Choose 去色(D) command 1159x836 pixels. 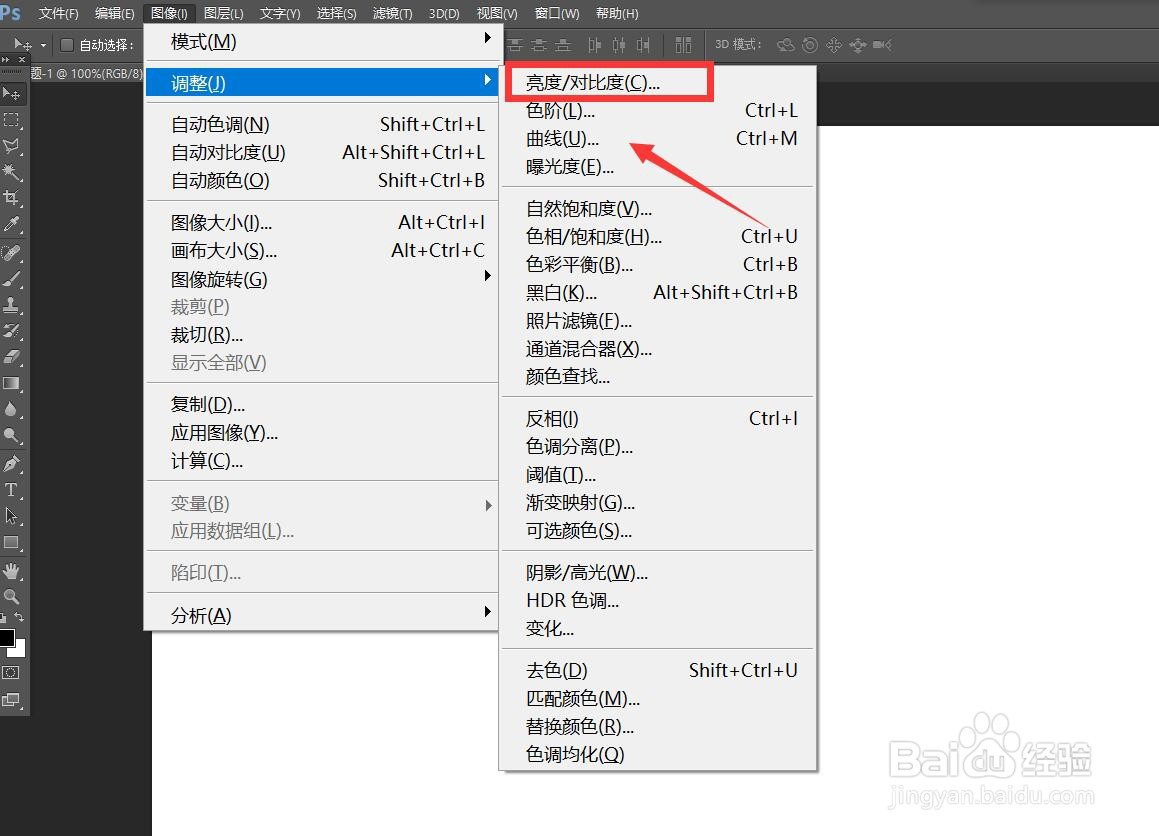[658, 670]
